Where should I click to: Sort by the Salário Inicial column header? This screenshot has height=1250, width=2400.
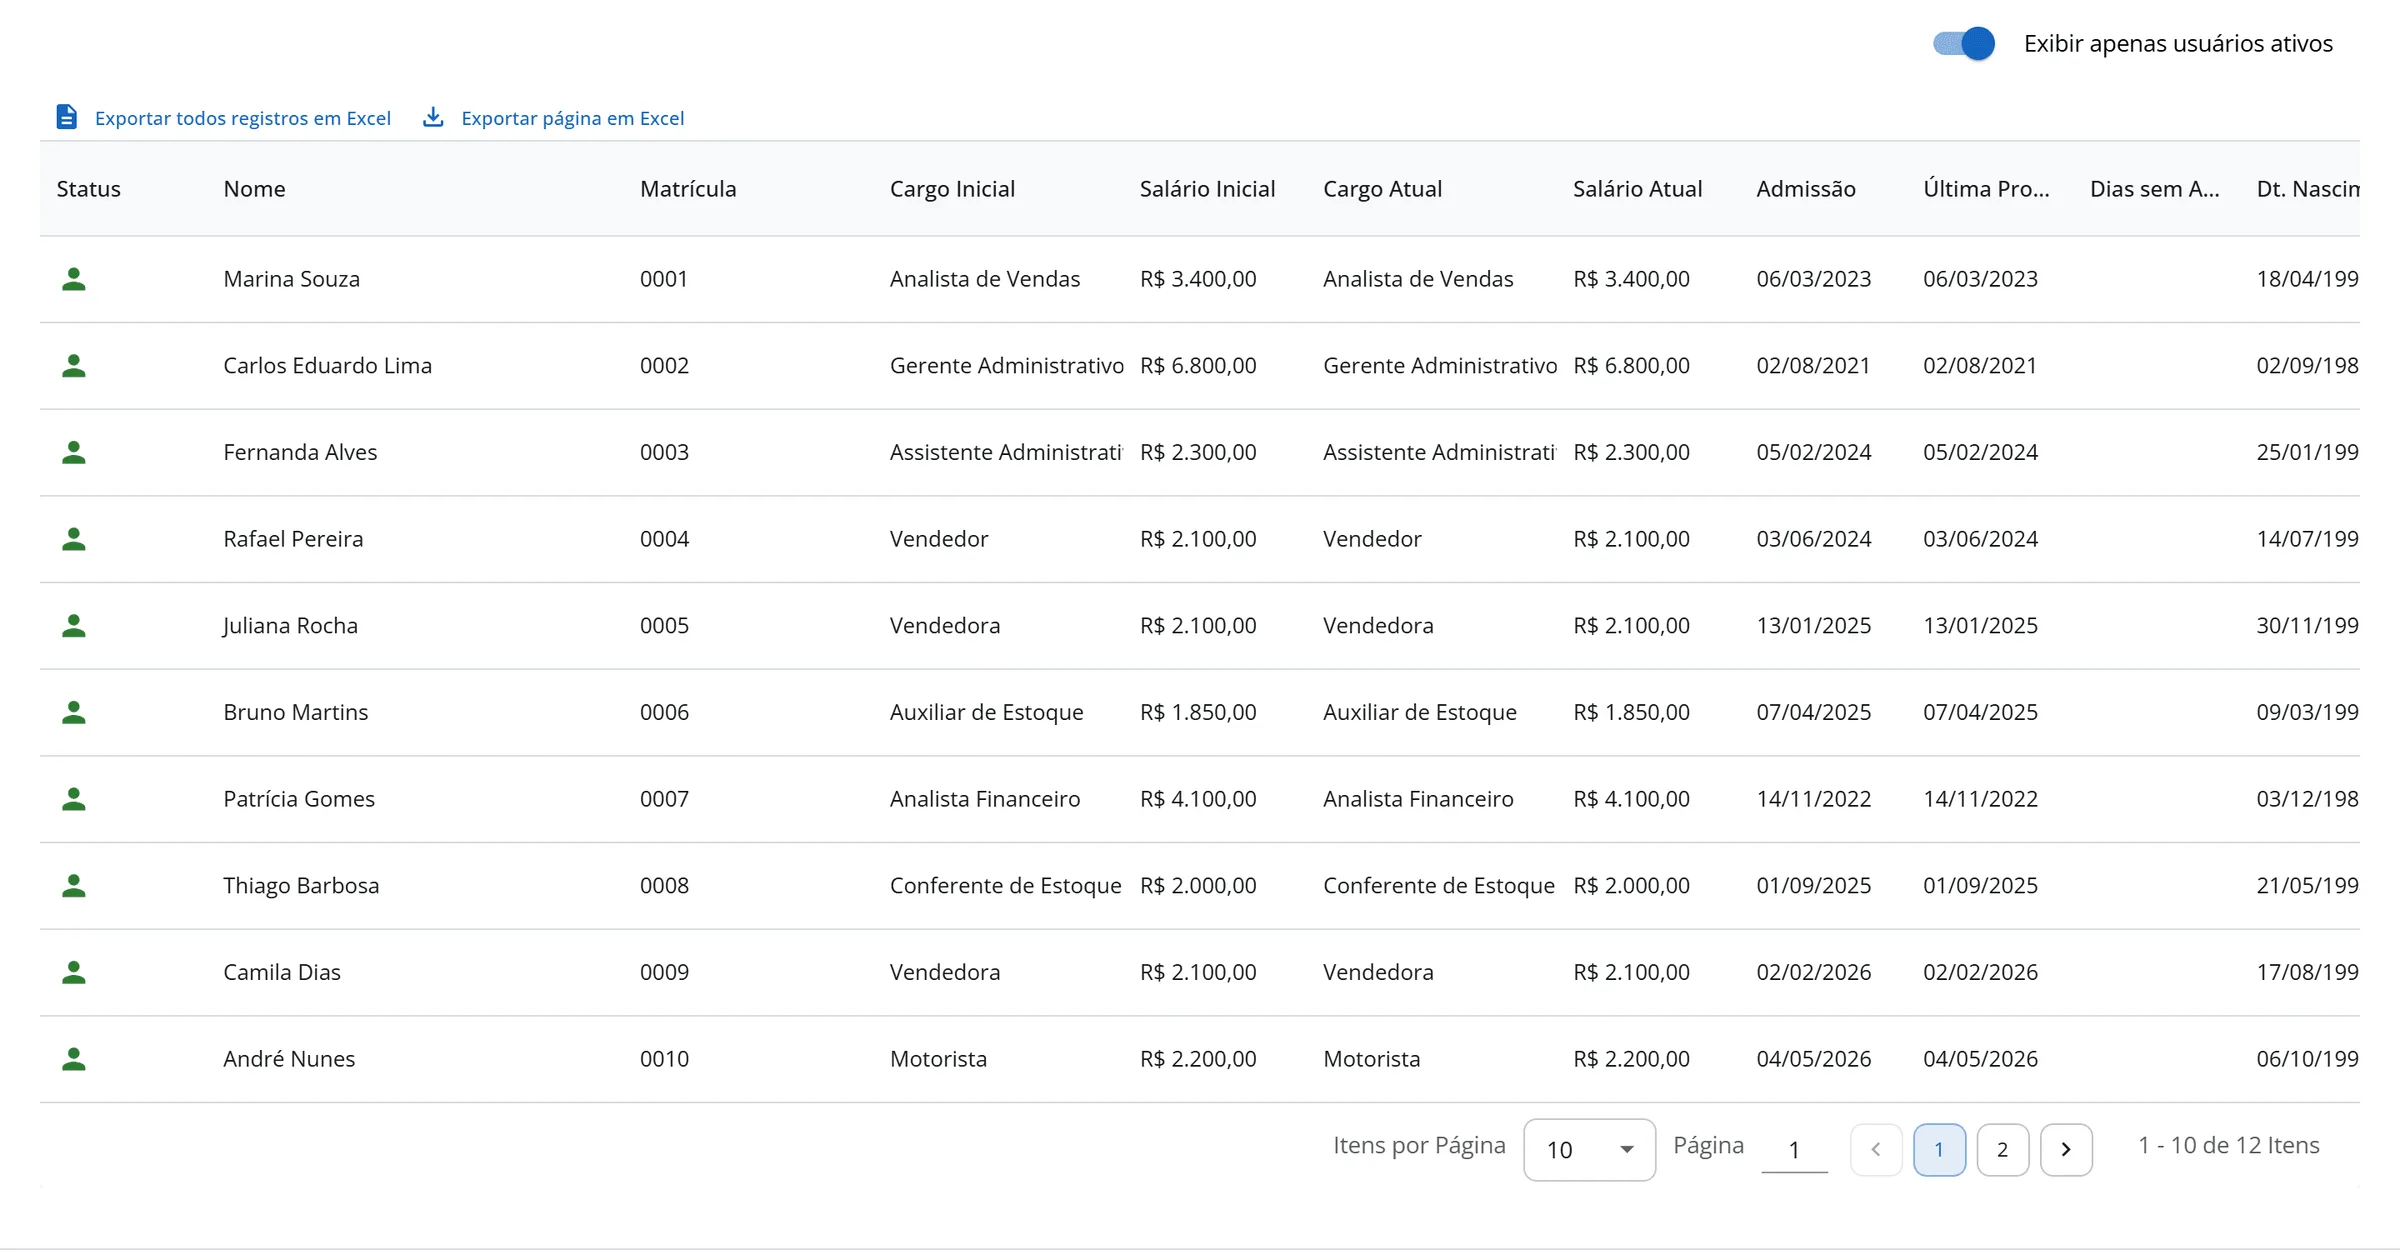[1207, 189]
